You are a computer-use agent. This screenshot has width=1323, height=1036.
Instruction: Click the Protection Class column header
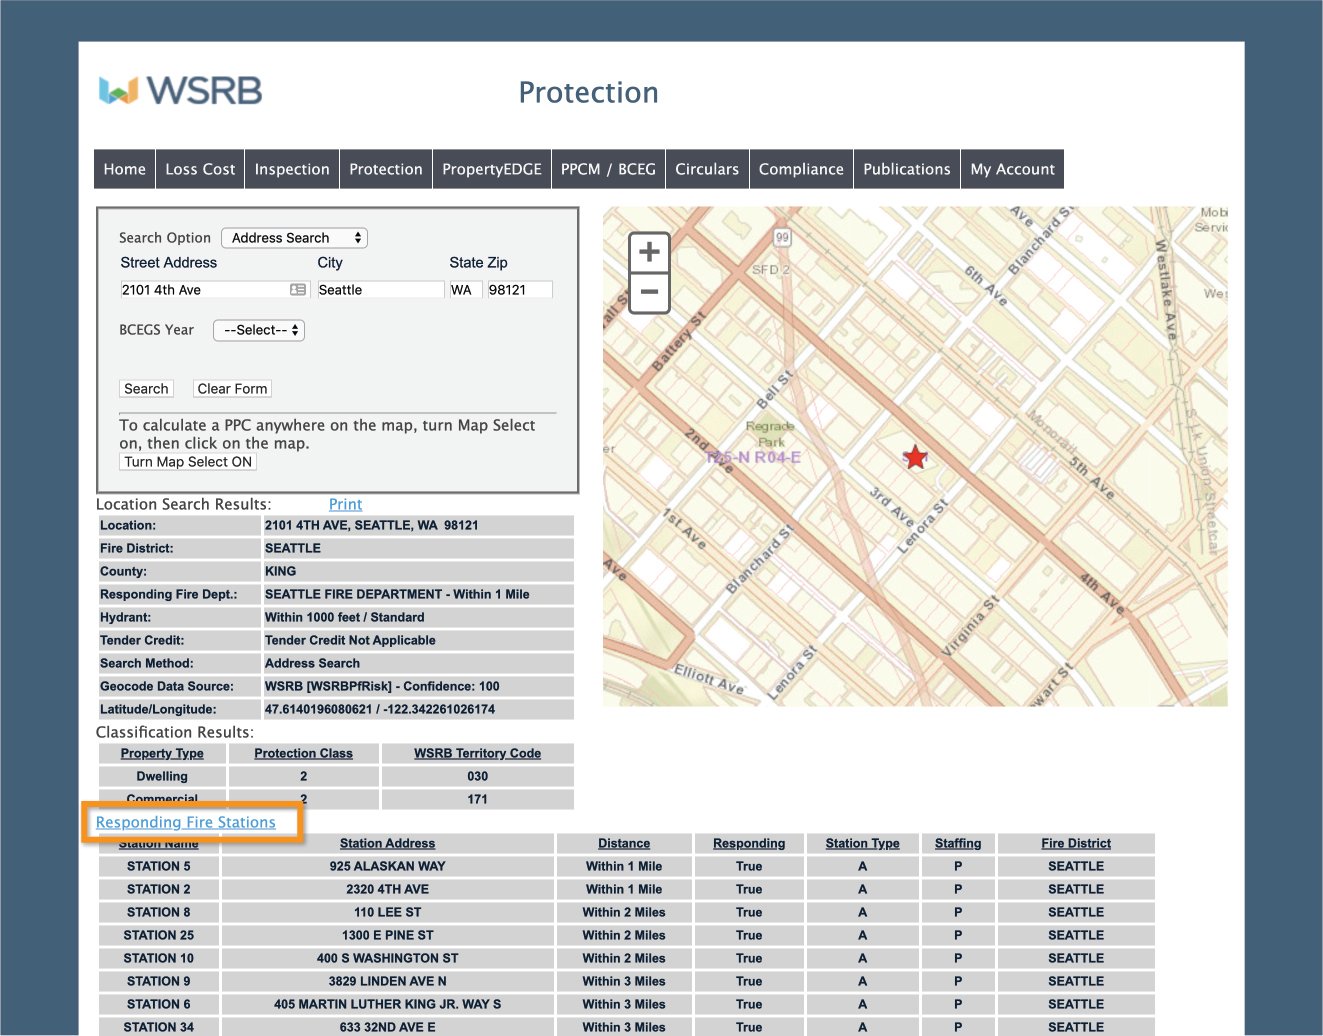(x=303, y=753)
